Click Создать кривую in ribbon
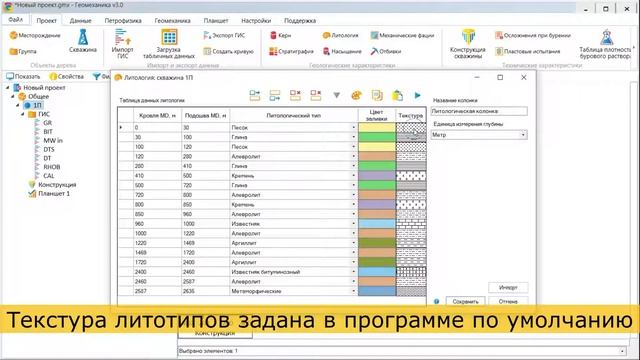Viewport: 640px width, 360px height. pos(228,51)
